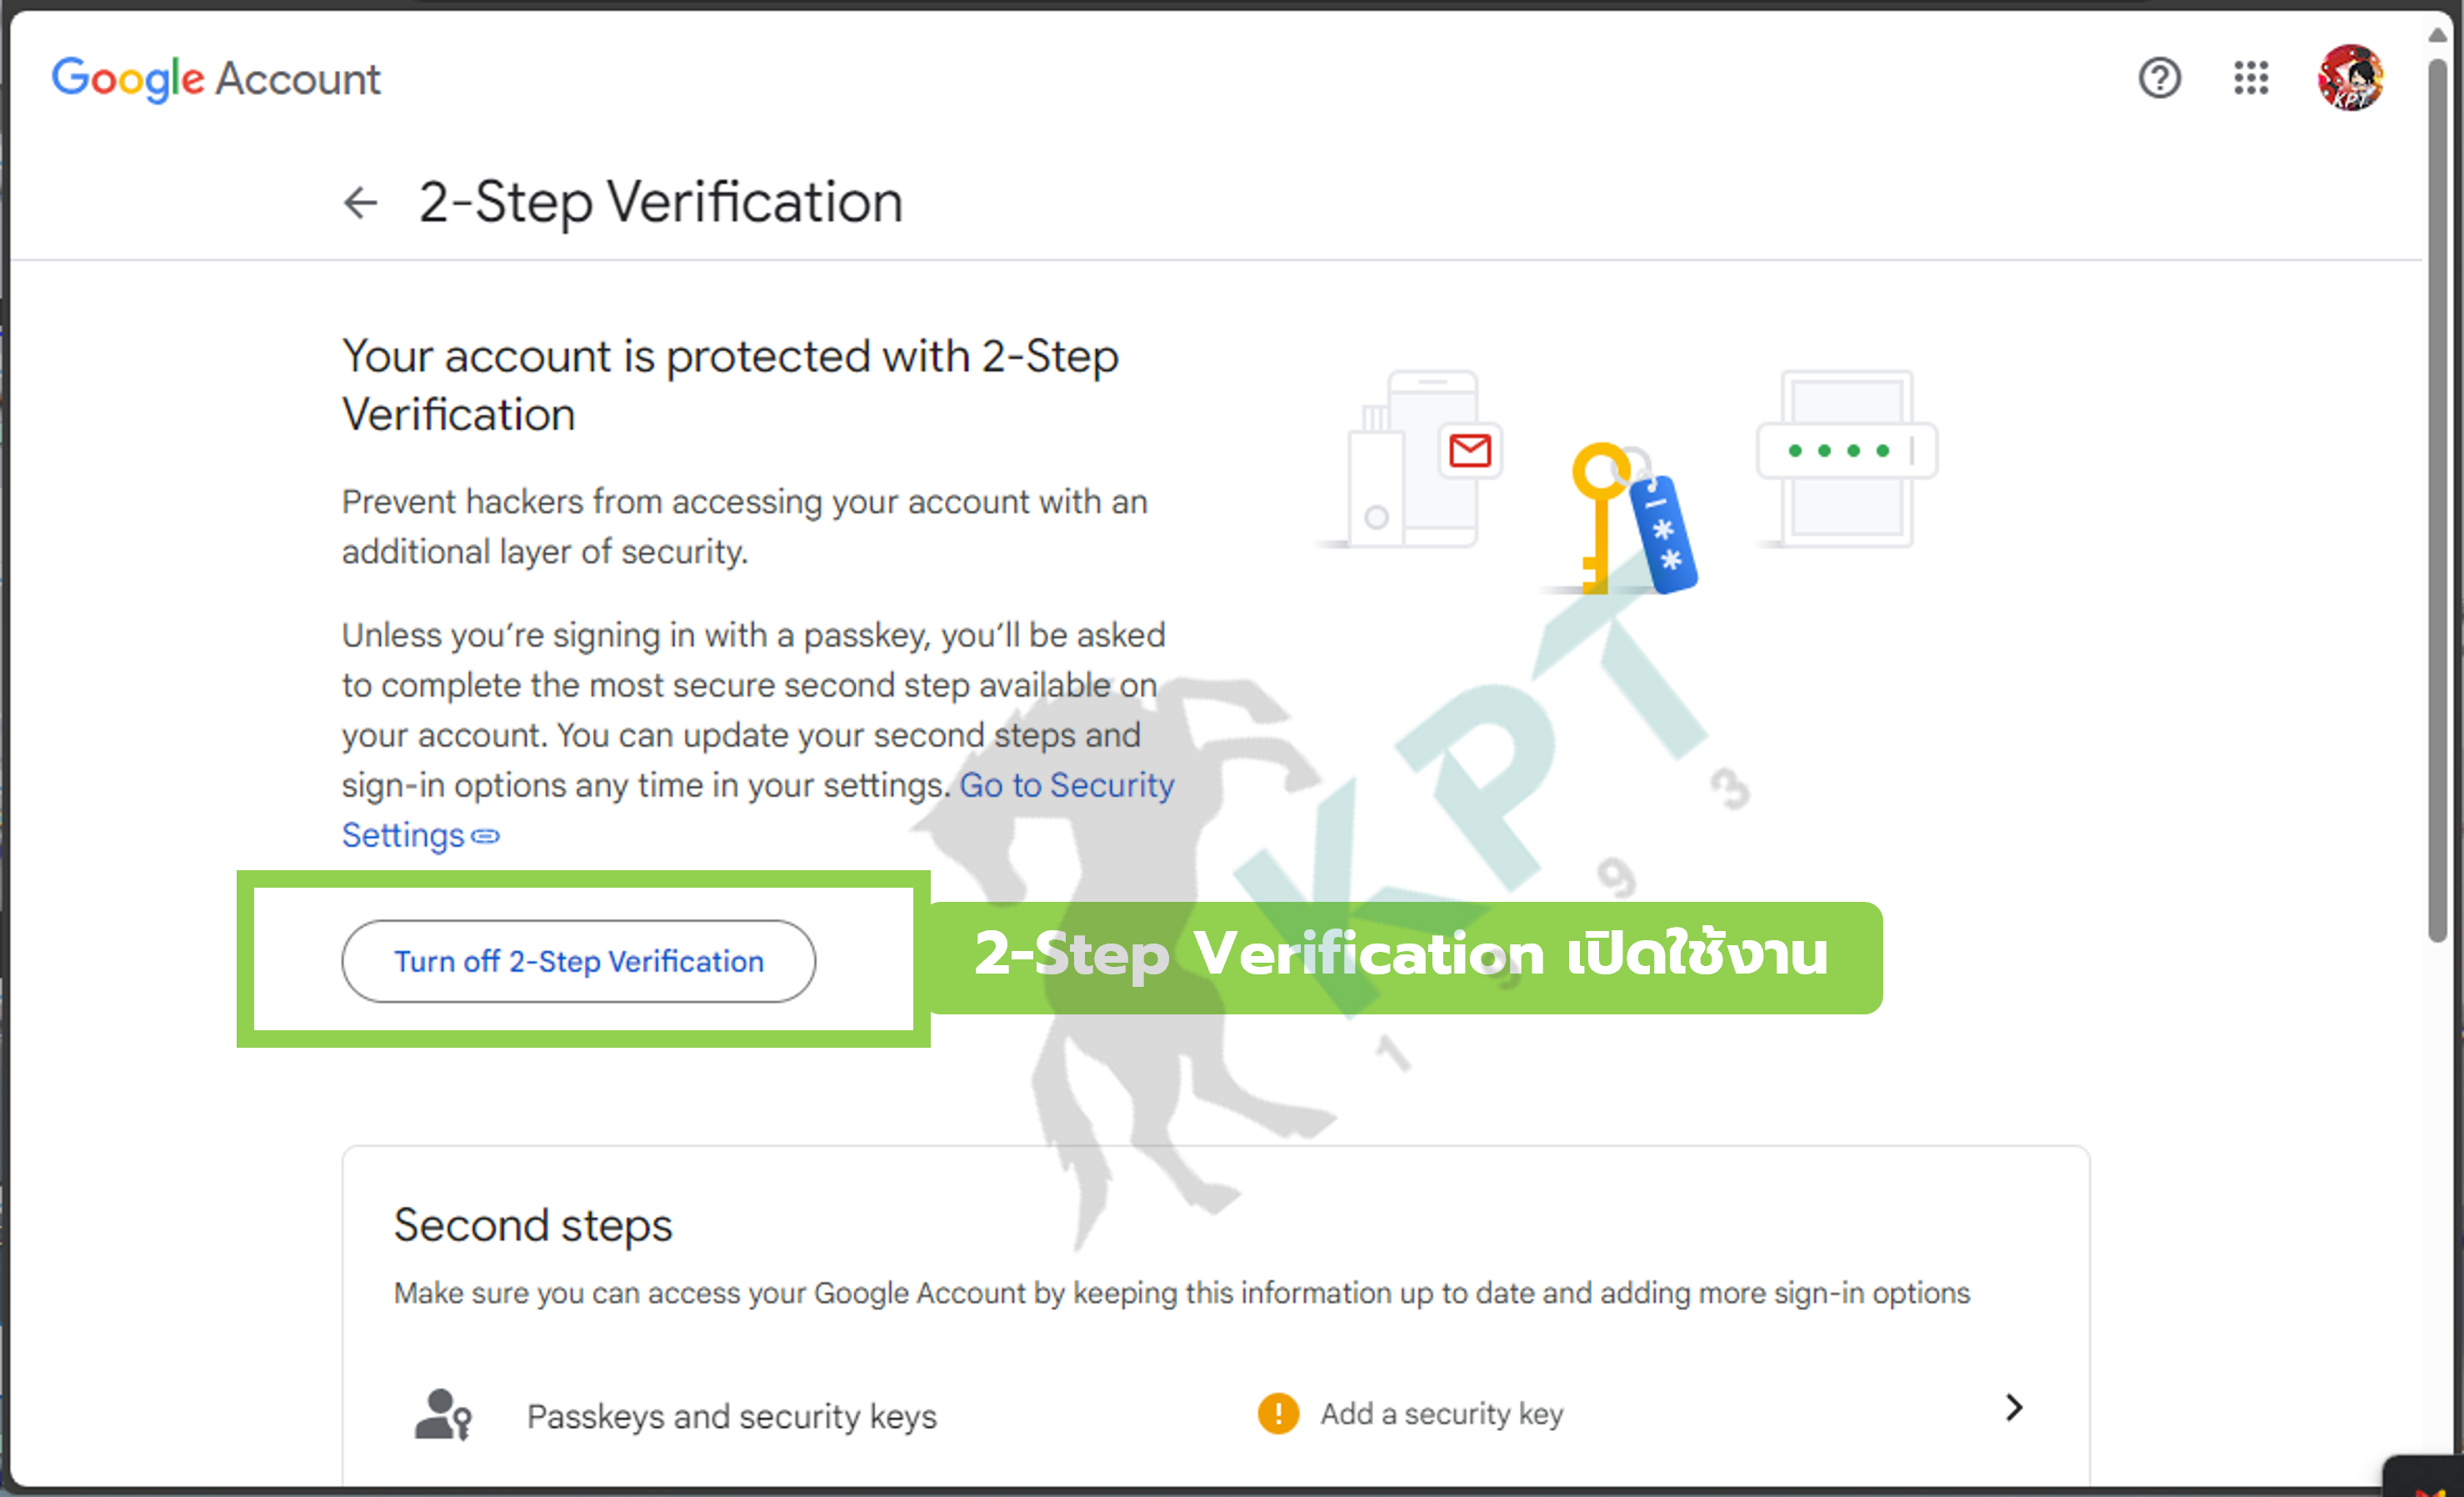Open the Help question mark icon

(2159, 78)
